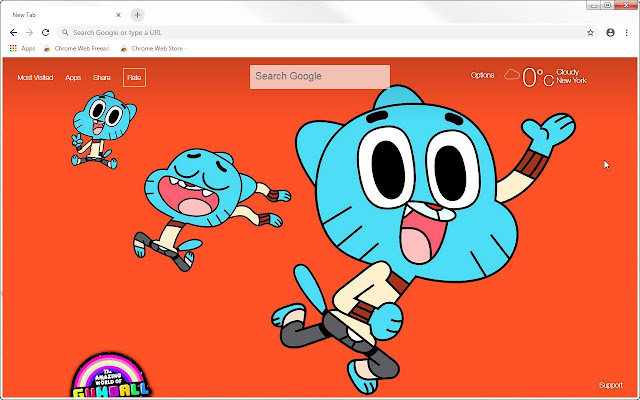640x400 pixels.
Task: Open the Most Visited menu
Action: (x=35, y=78)
